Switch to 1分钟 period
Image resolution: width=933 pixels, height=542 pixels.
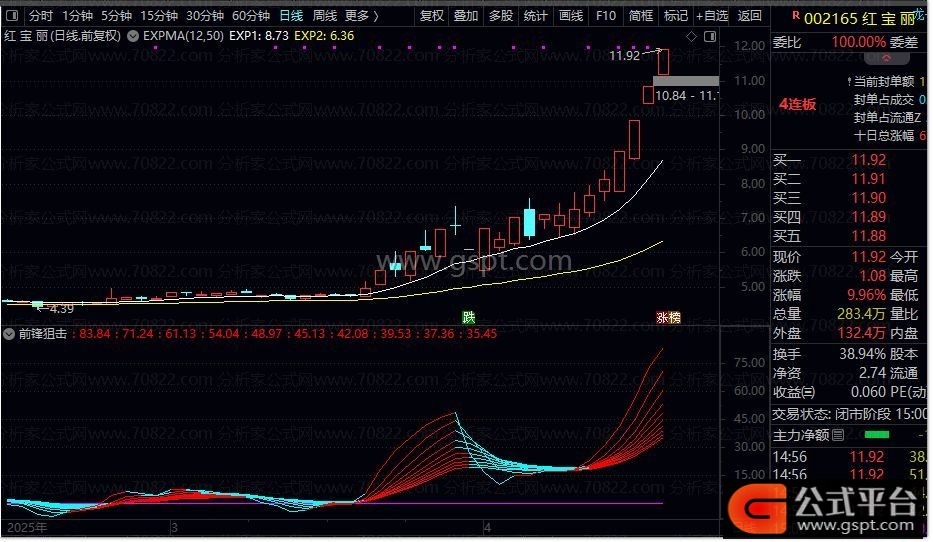pyautogui.click(x=77, y=16)
